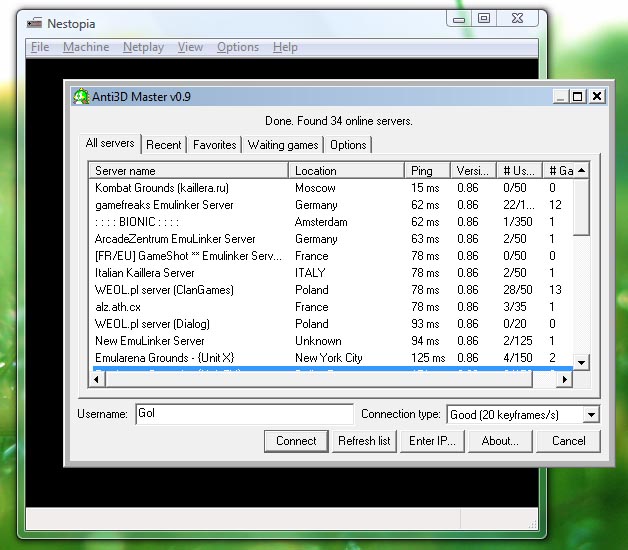Close the Nestopia window
The image size is (628, 550).
[517, 19]
